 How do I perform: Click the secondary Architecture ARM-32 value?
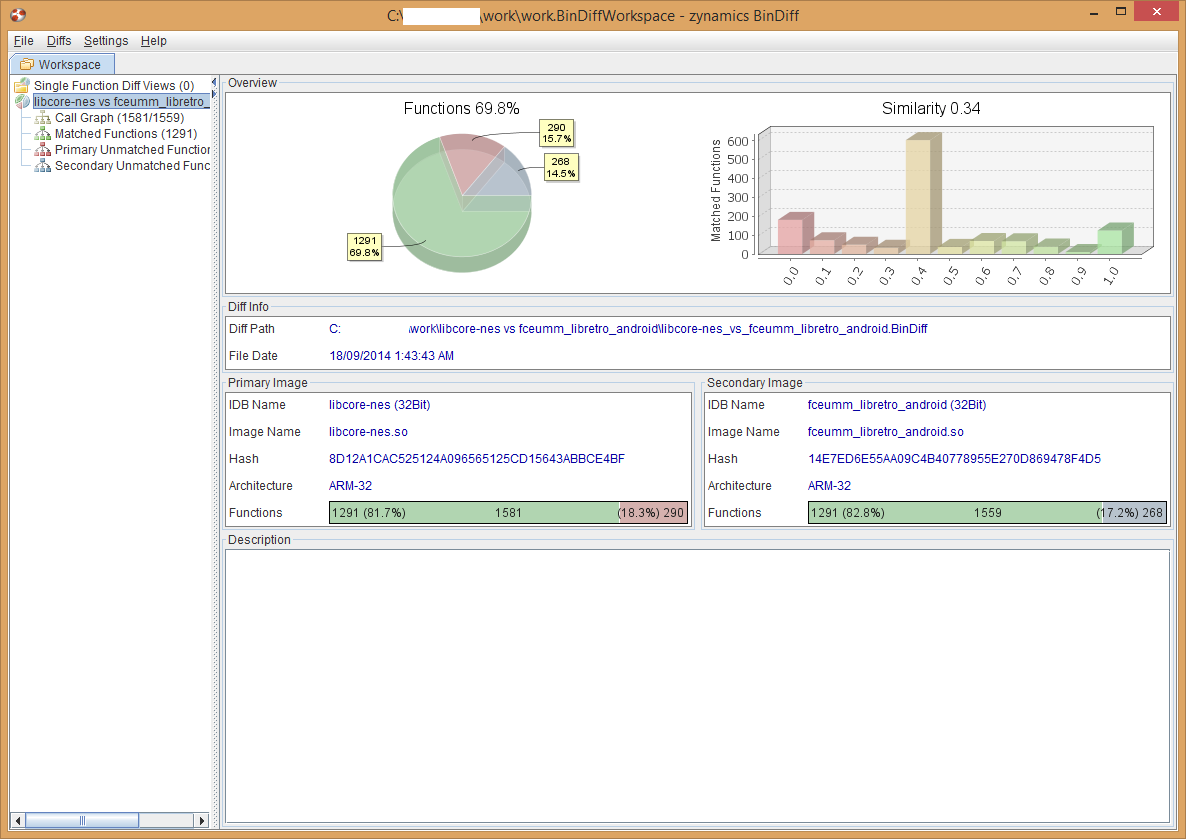[829, 486]
